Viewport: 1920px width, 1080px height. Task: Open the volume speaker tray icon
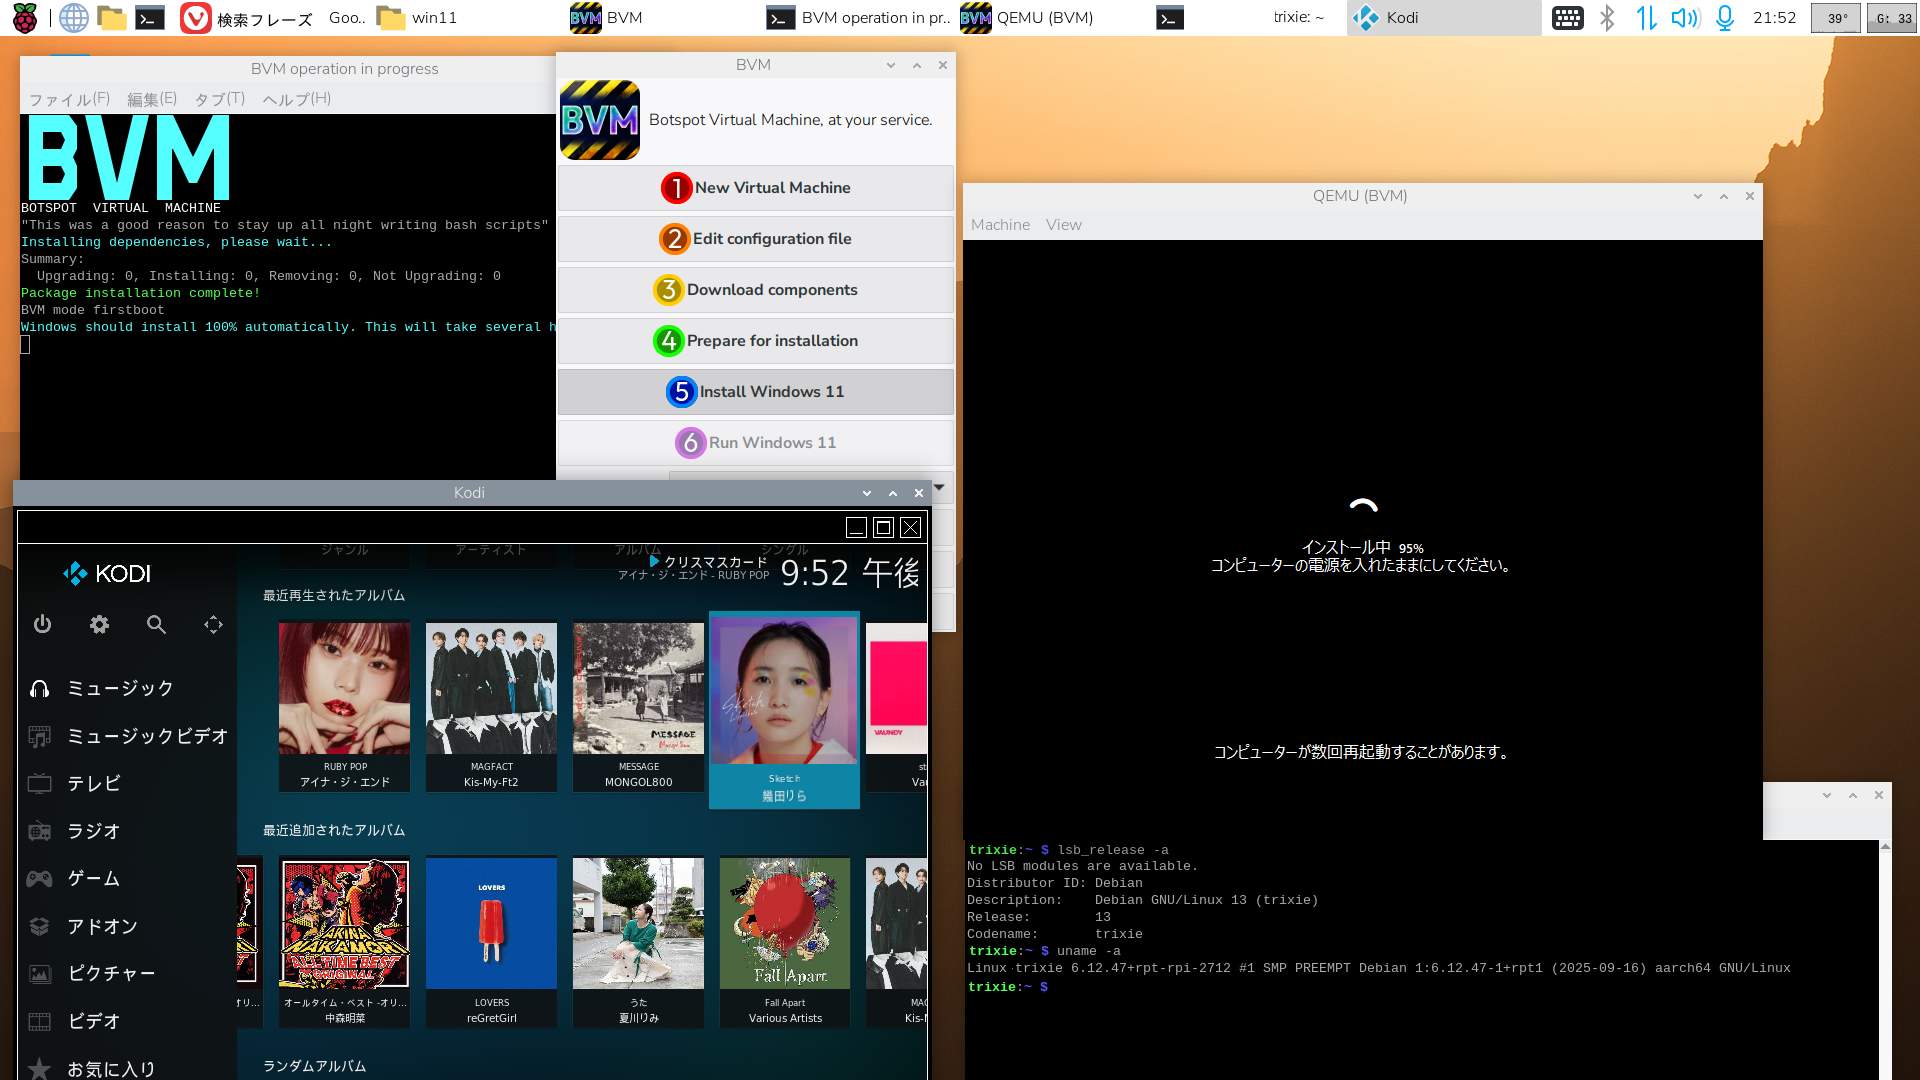tap(1685, 18)
